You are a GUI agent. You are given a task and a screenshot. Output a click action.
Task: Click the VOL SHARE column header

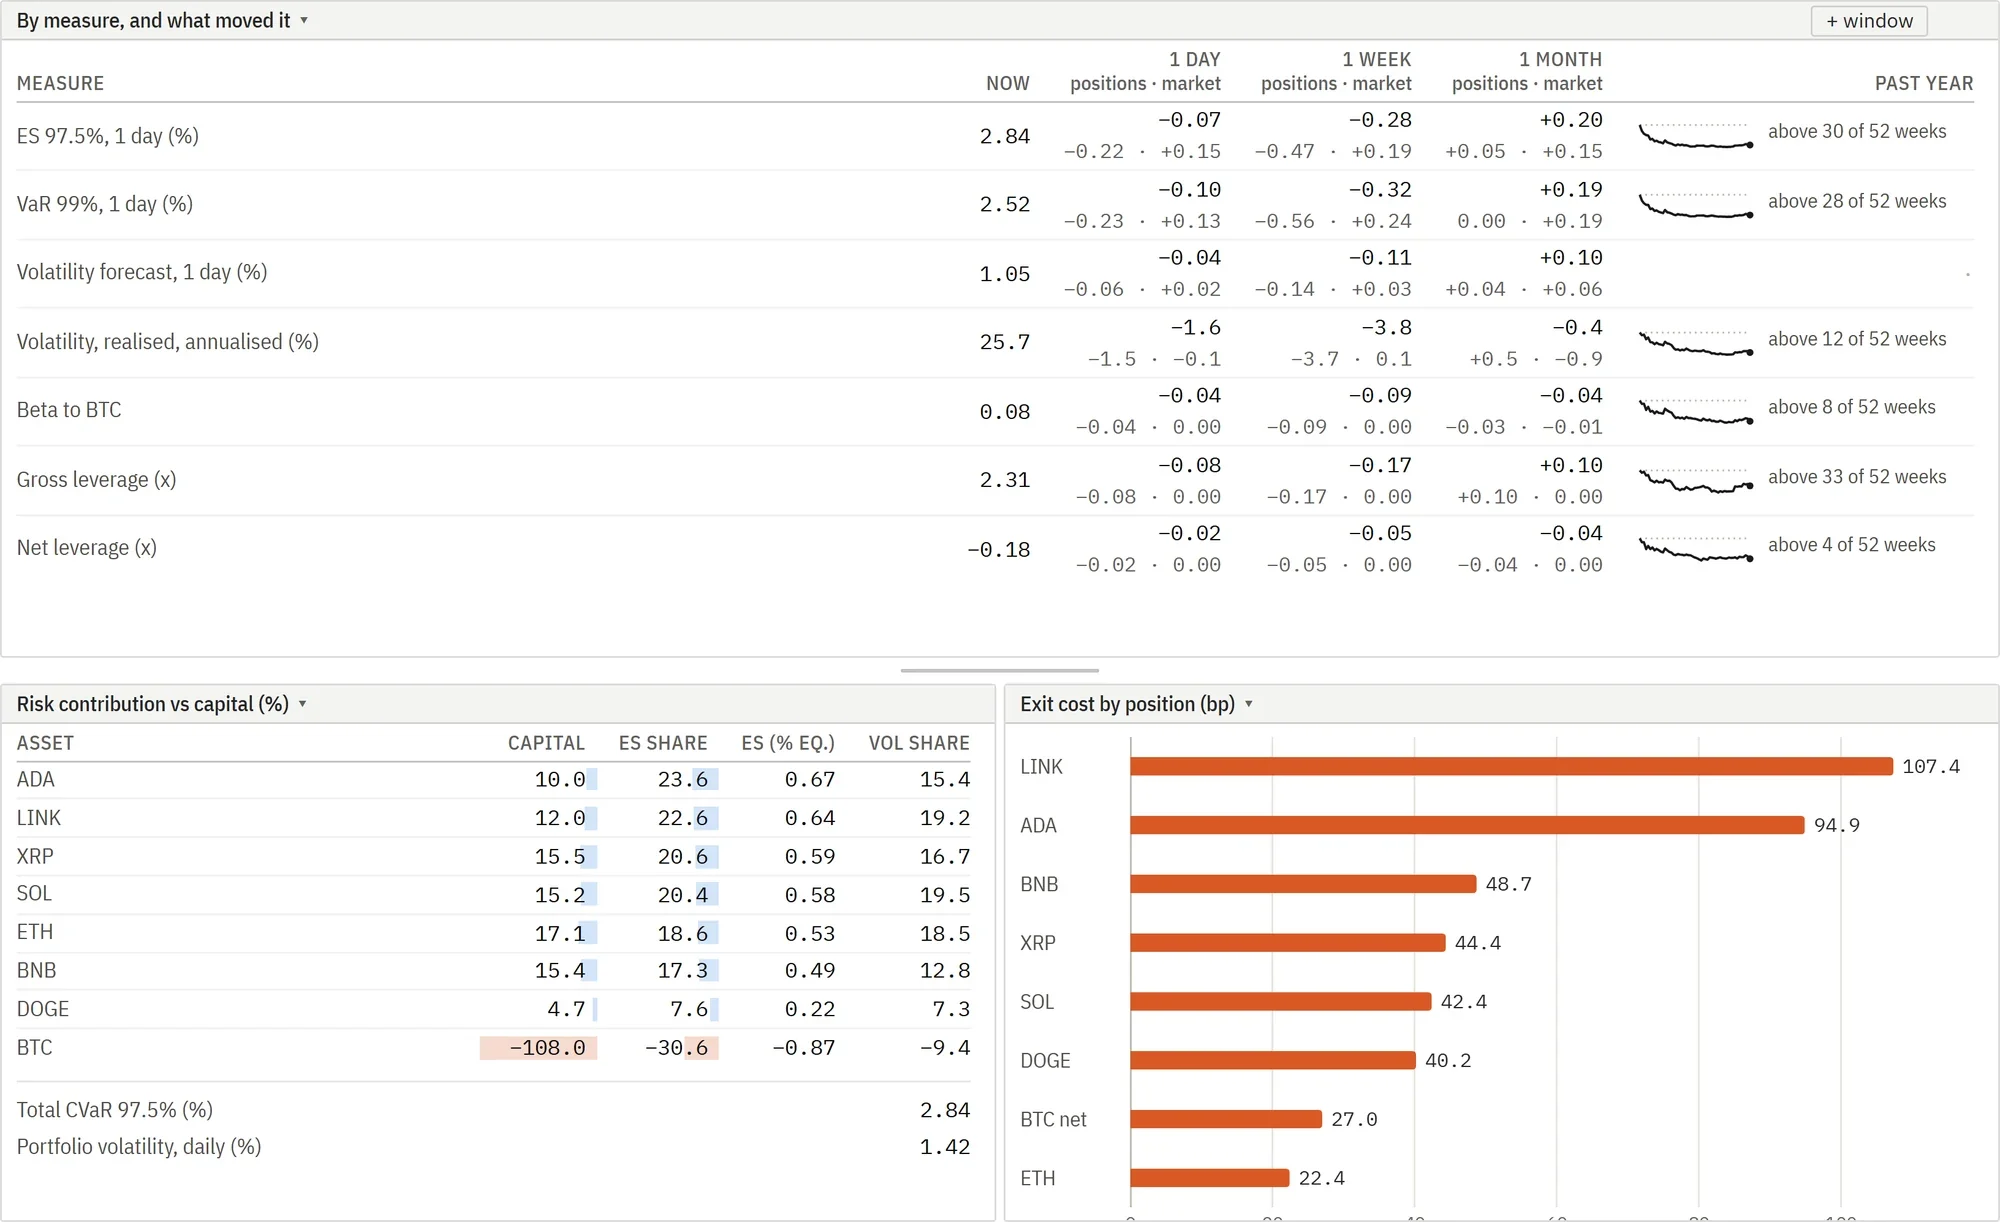point(919,743)
